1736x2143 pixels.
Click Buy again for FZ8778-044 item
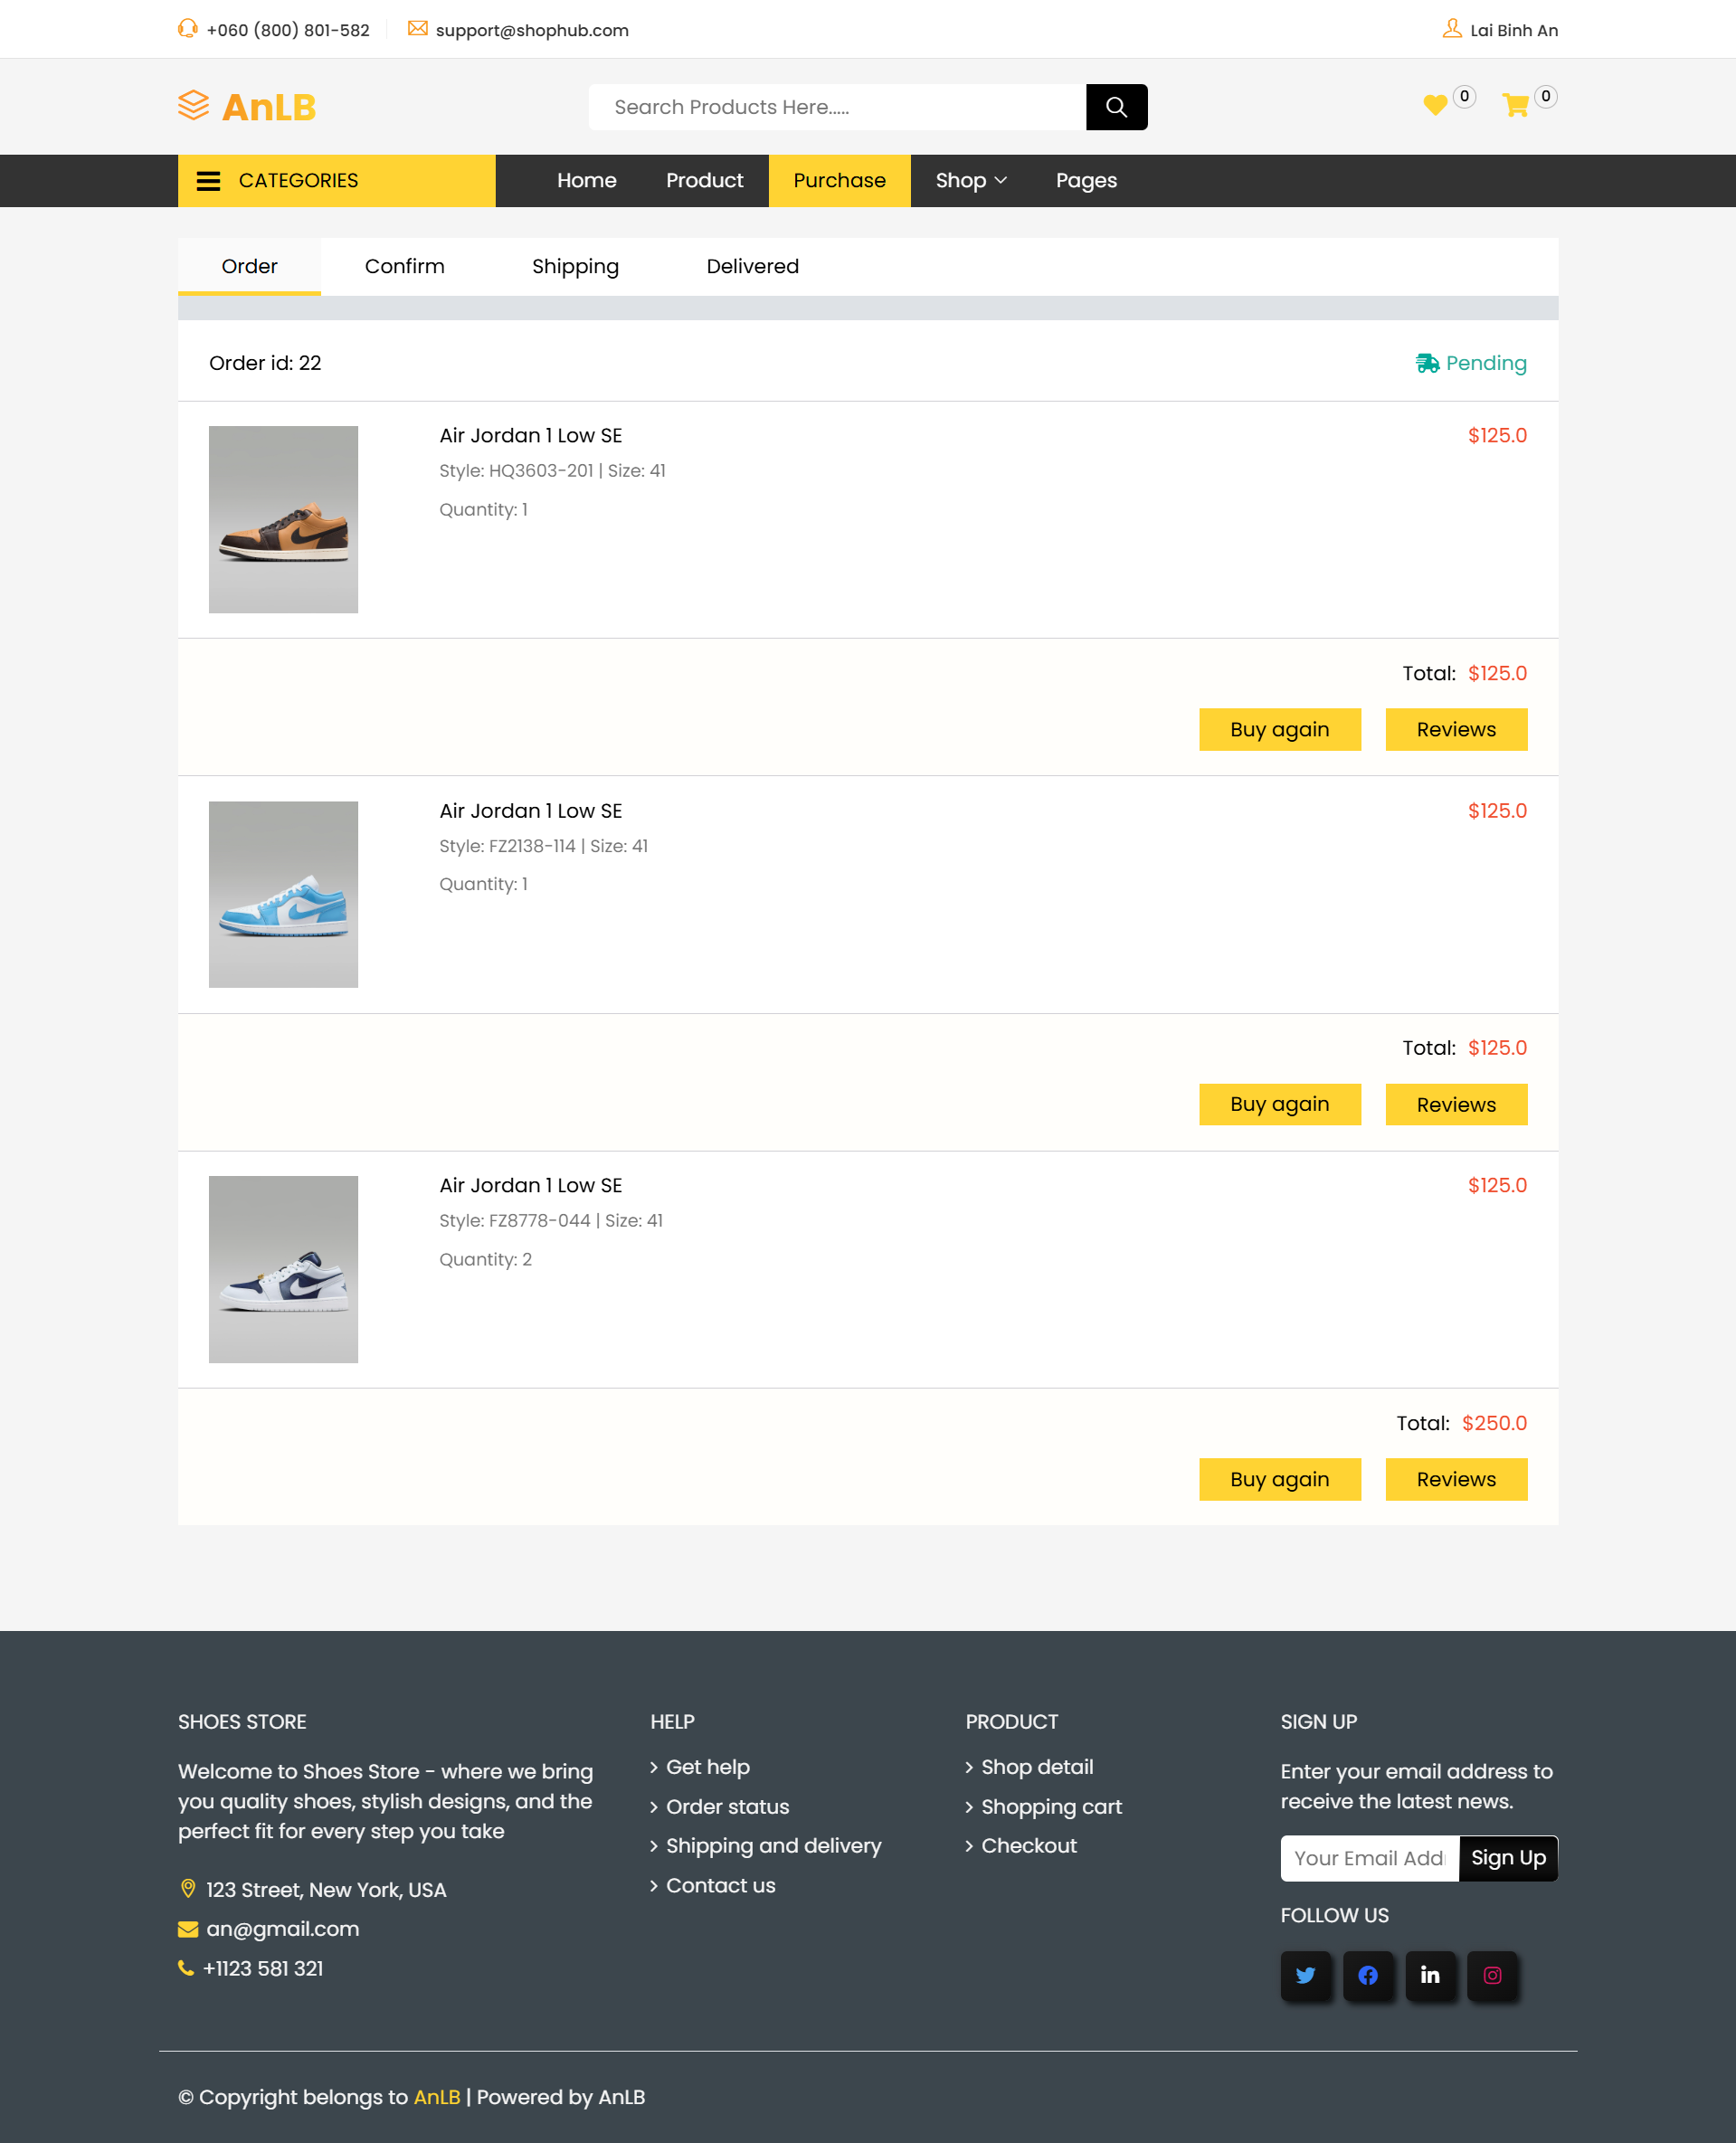(x=1279, y=1479)
